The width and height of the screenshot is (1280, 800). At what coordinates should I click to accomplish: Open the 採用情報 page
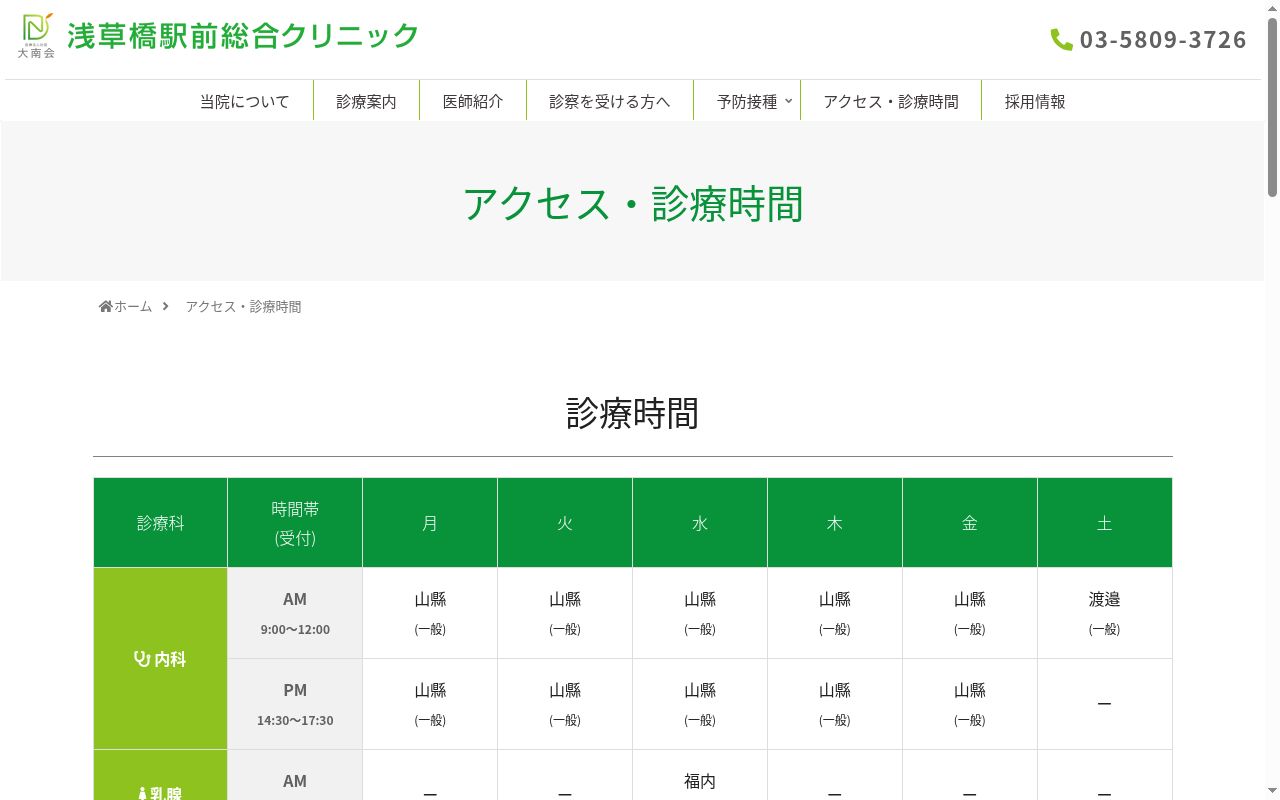coord(1035,101)
